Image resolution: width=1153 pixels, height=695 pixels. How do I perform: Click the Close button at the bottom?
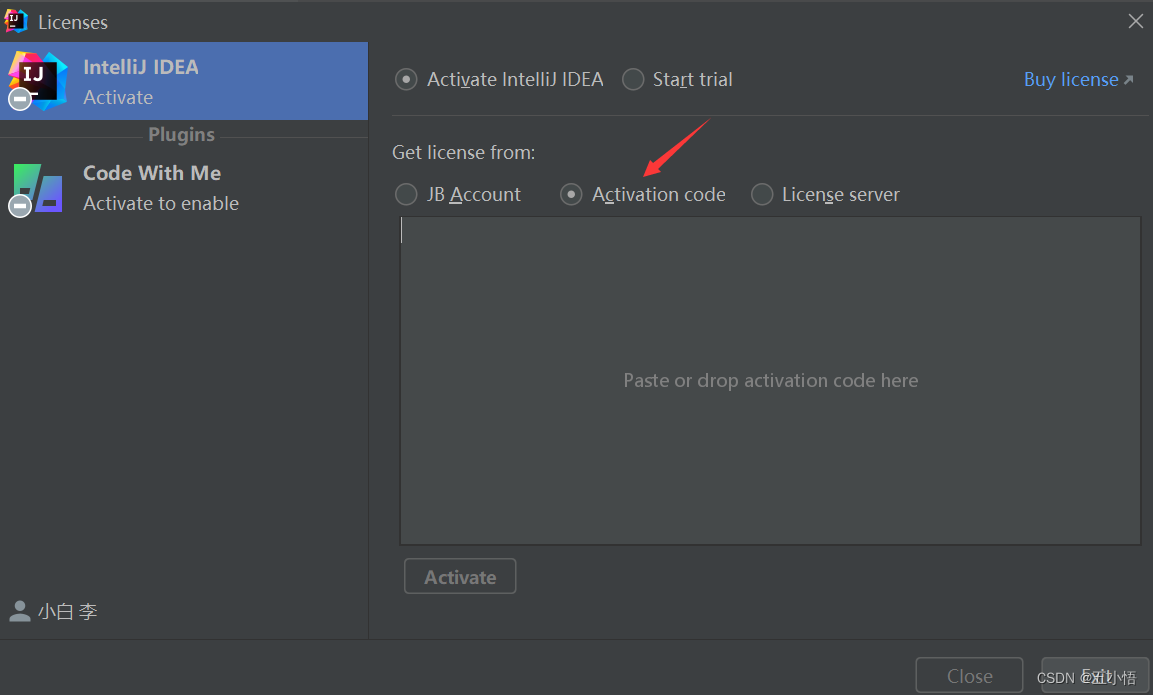click(969, 675)
